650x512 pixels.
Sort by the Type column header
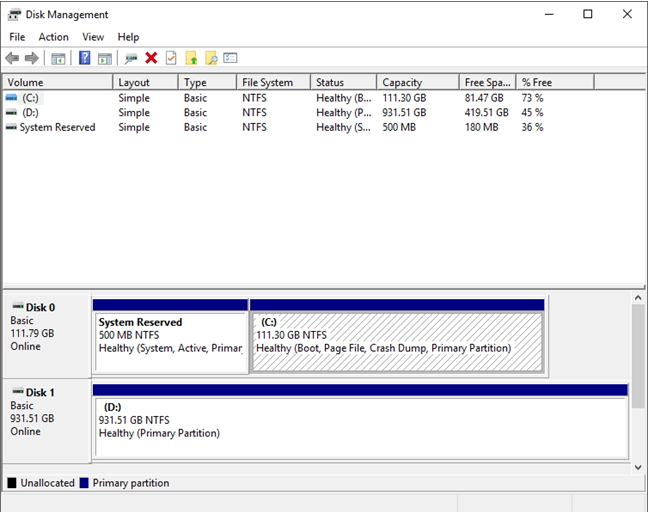[208, 82]
